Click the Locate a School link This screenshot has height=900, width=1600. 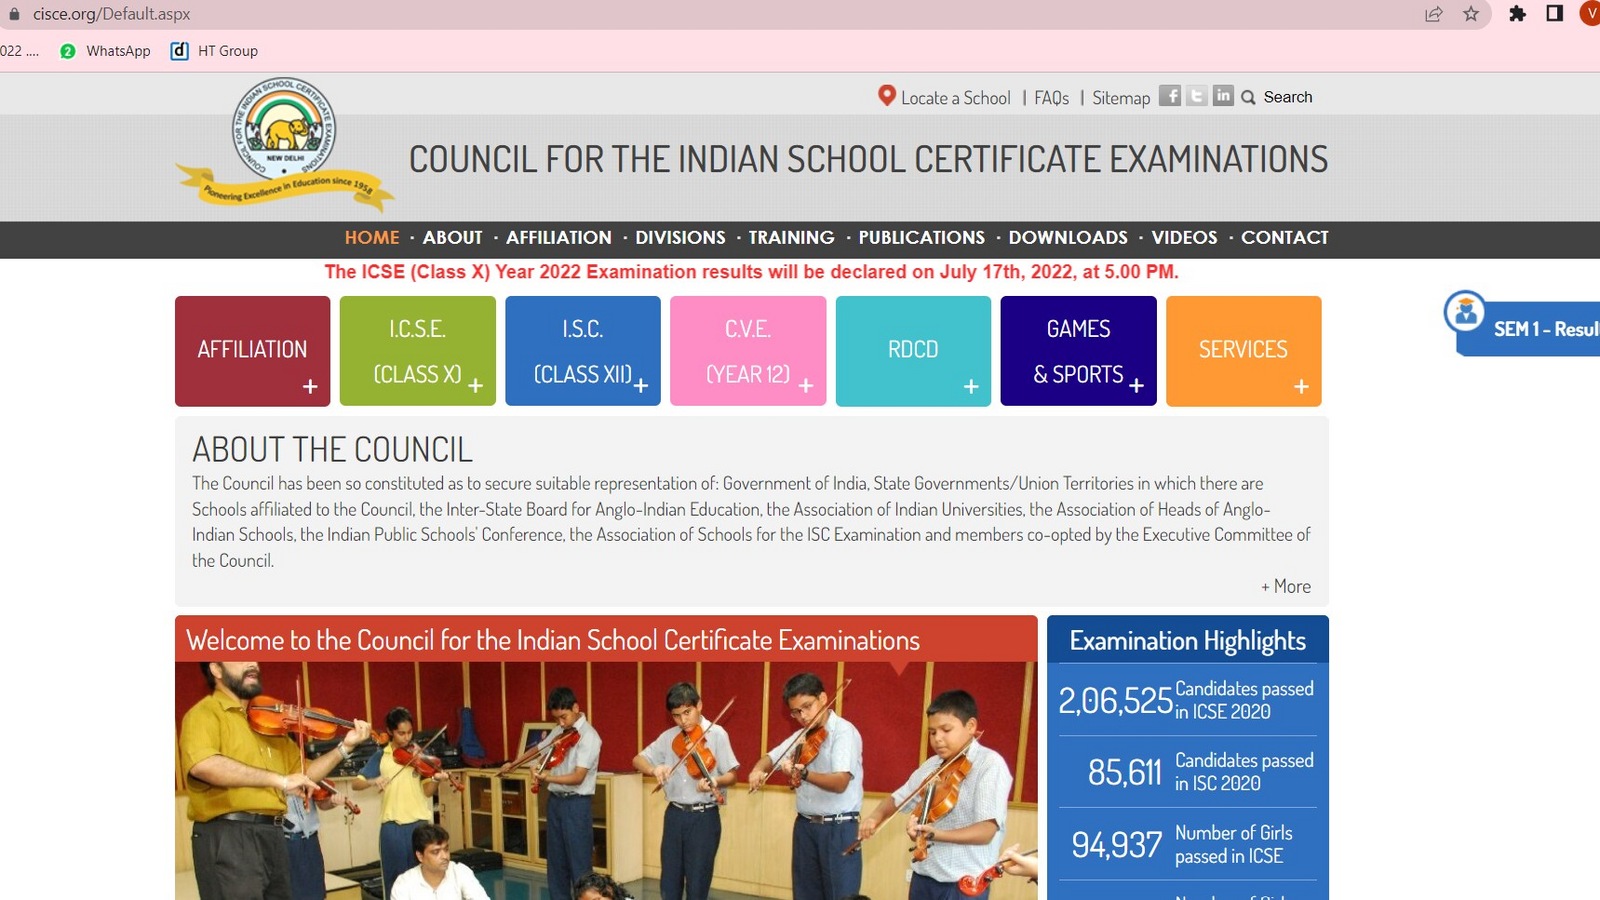click(x=955, y=98)
